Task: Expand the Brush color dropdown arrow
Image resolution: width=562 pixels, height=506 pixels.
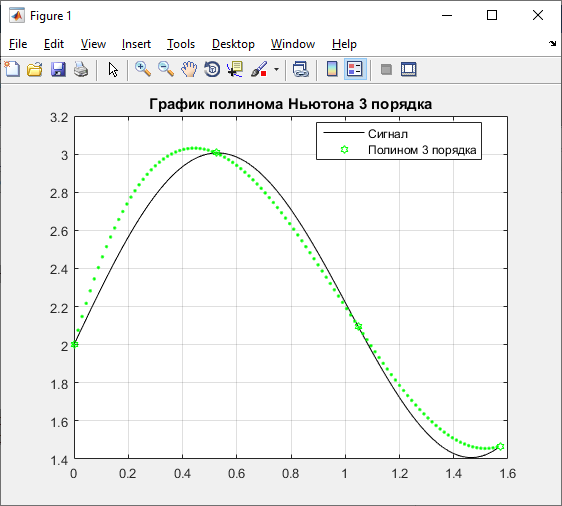Action: coord(276,69)
